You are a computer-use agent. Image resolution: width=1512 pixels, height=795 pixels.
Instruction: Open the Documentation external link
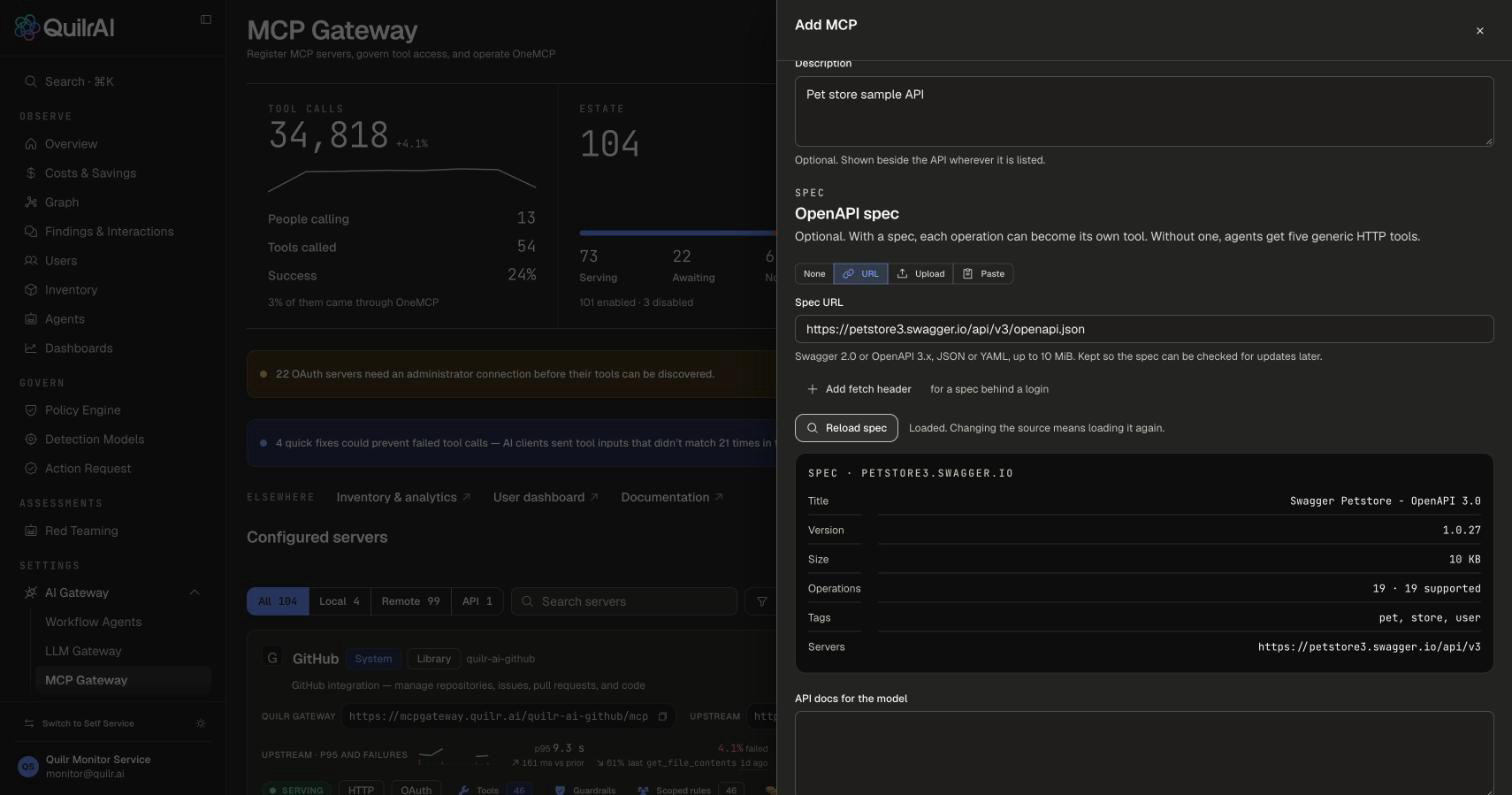coord(672,497)
